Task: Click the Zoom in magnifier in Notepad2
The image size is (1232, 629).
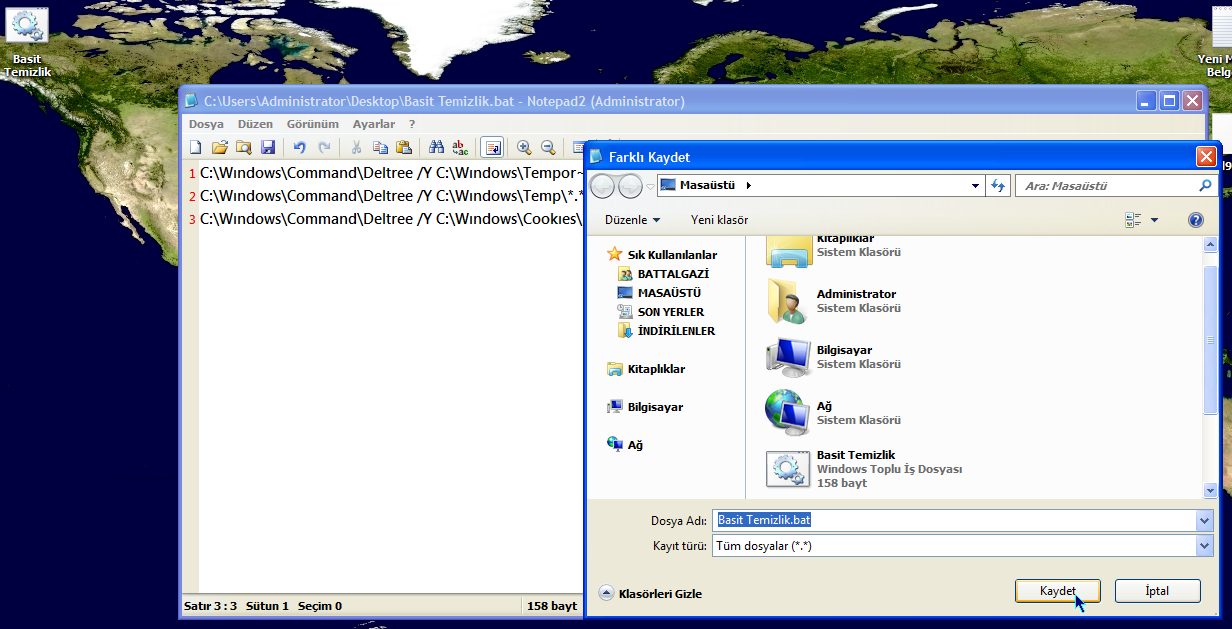Action: (524, 148)
